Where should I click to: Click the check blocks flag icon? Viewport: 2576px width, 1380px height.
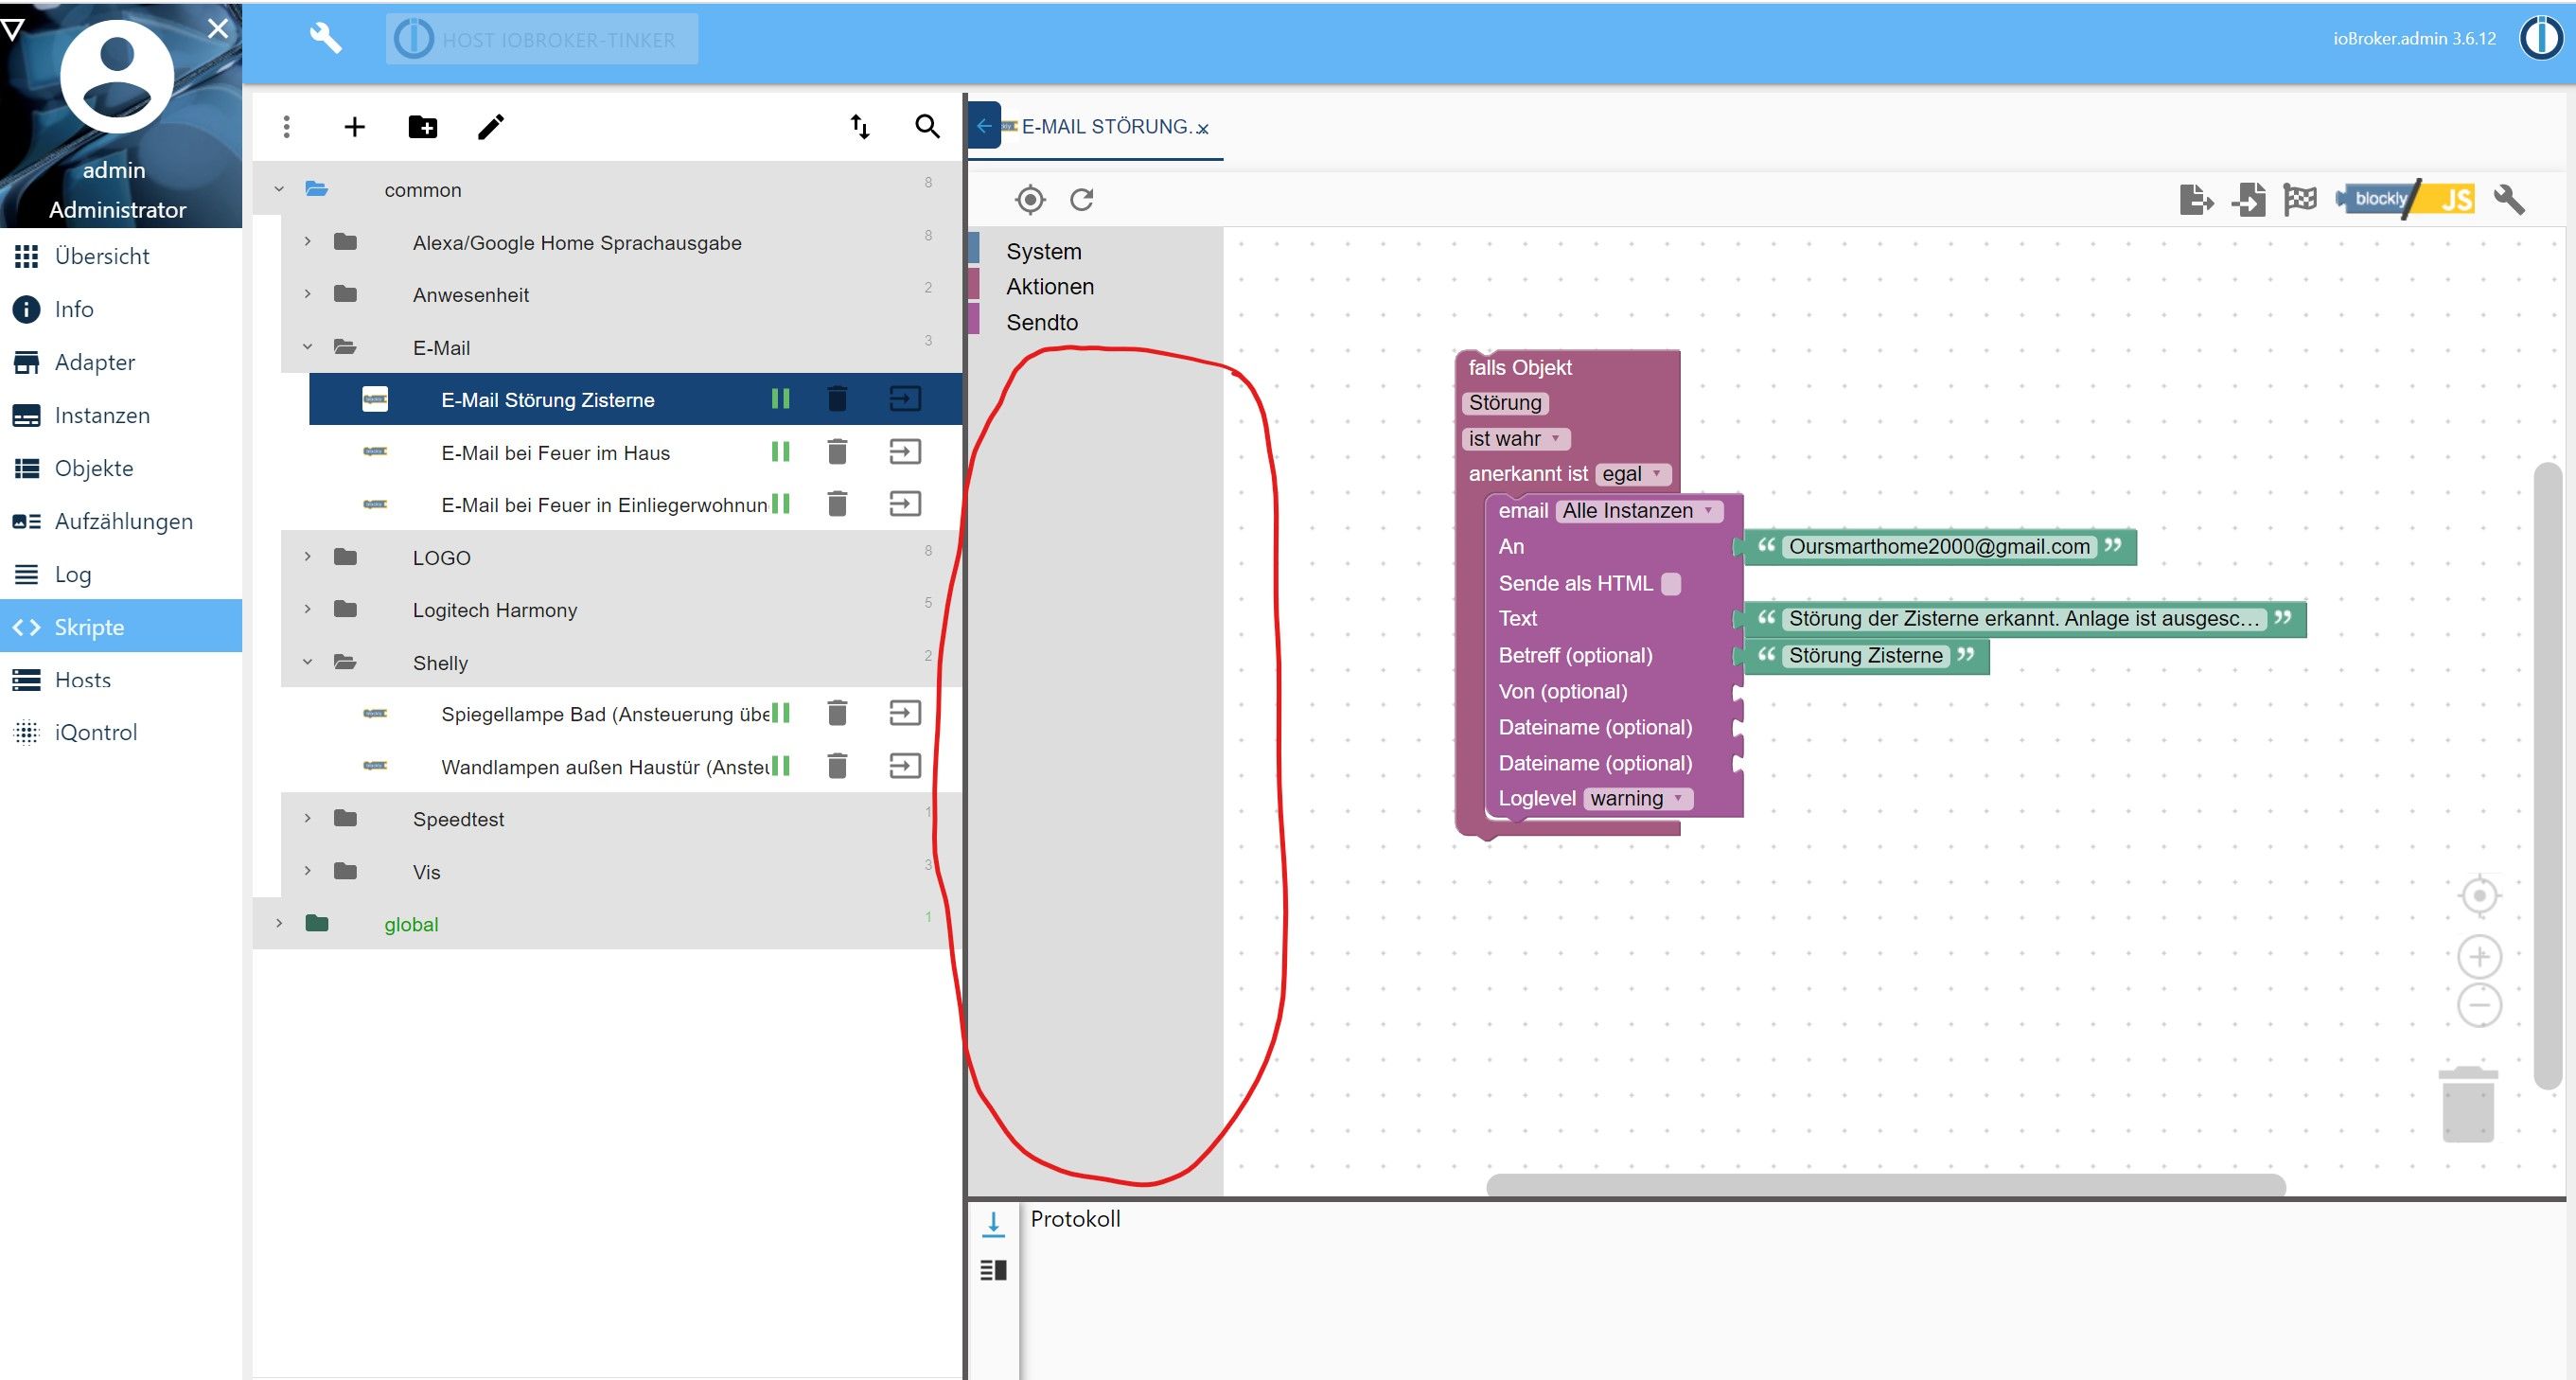click(x=2300, y=200)
